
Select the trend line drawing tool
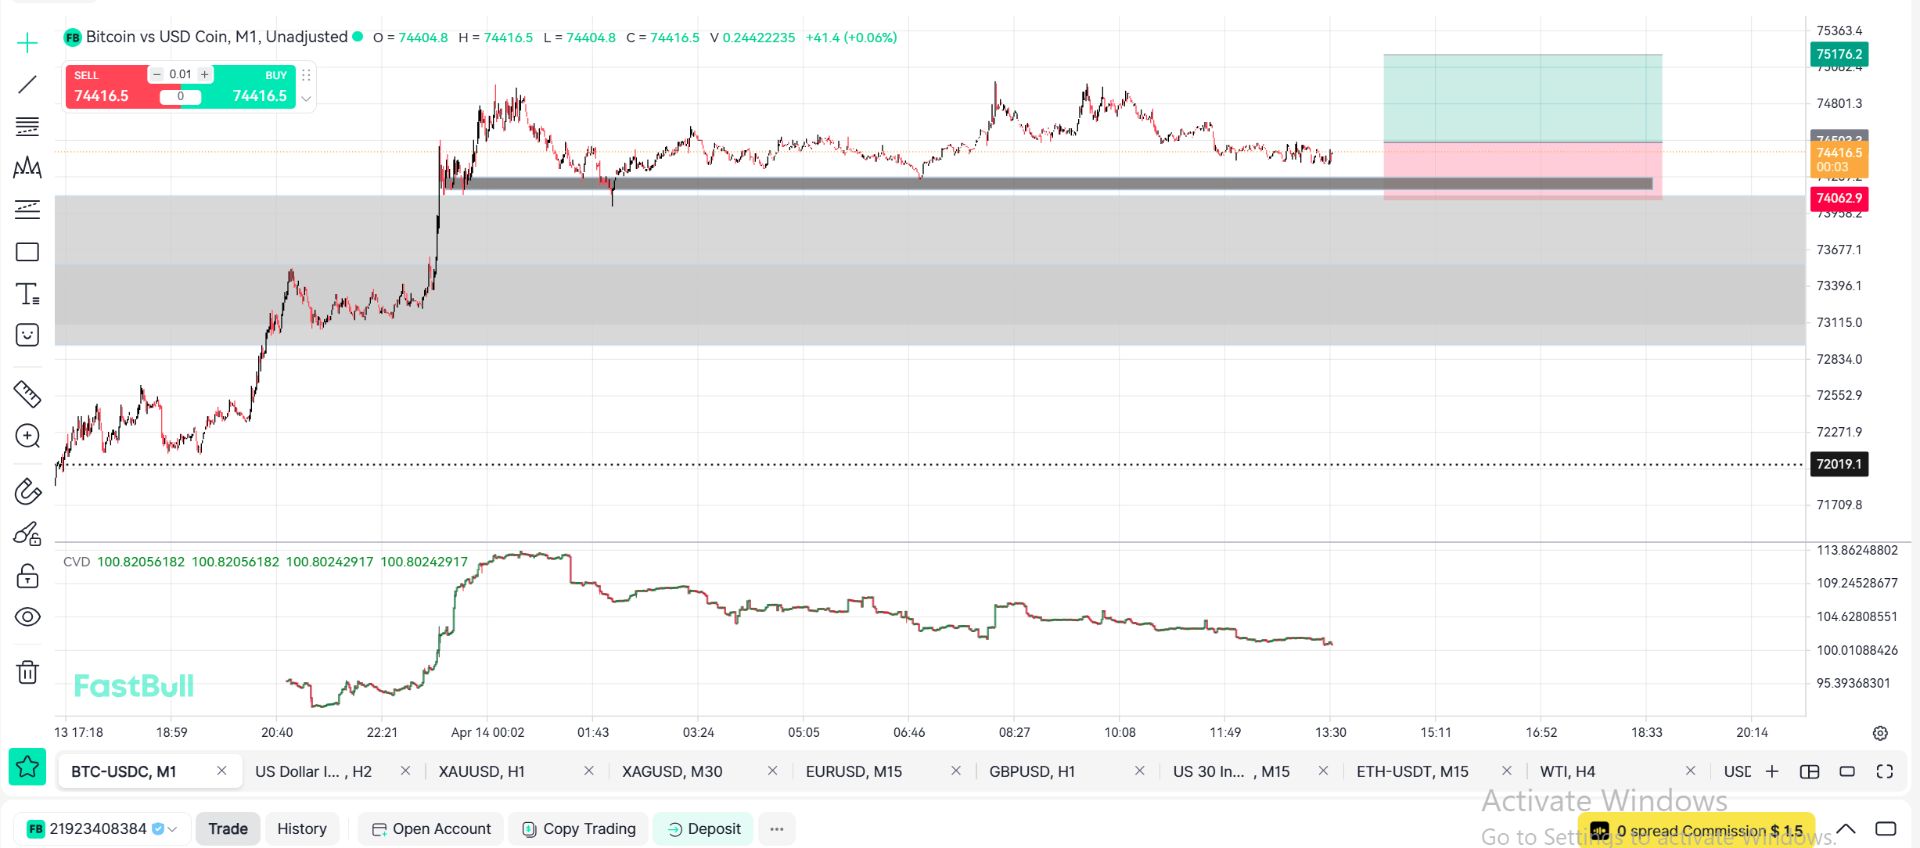27,85
